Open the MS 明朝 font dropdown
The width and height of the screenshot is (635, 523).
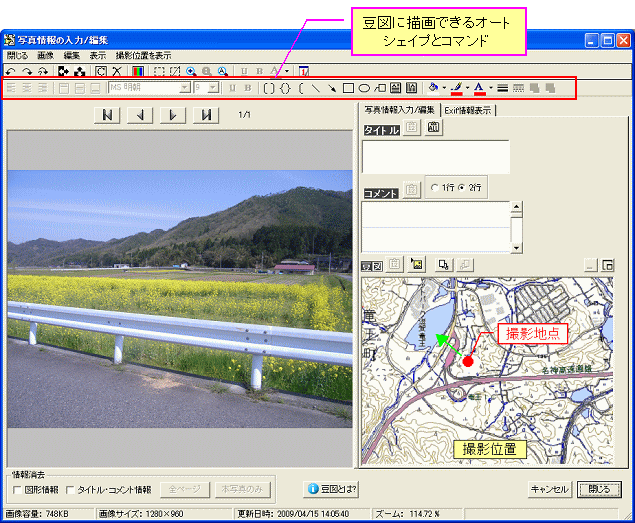coord(185,88)
